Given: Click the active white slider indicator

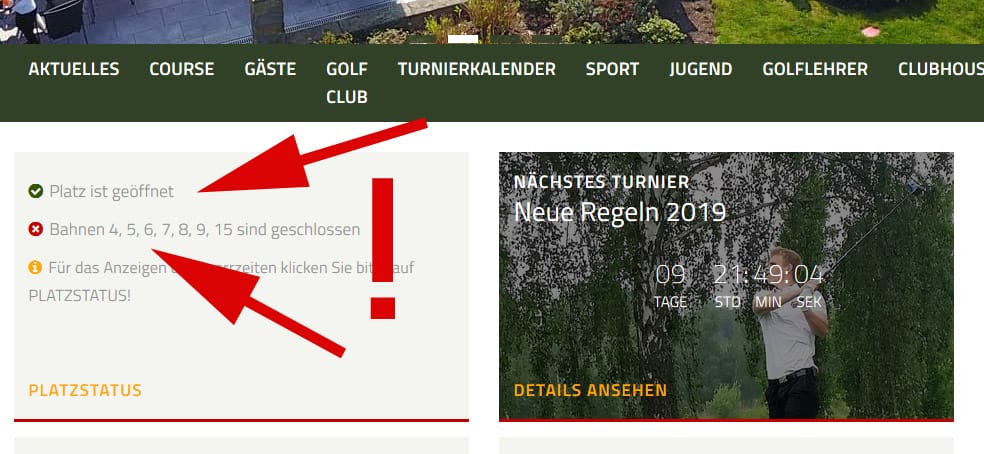Looking at the screenshot, I should [463, 39].
